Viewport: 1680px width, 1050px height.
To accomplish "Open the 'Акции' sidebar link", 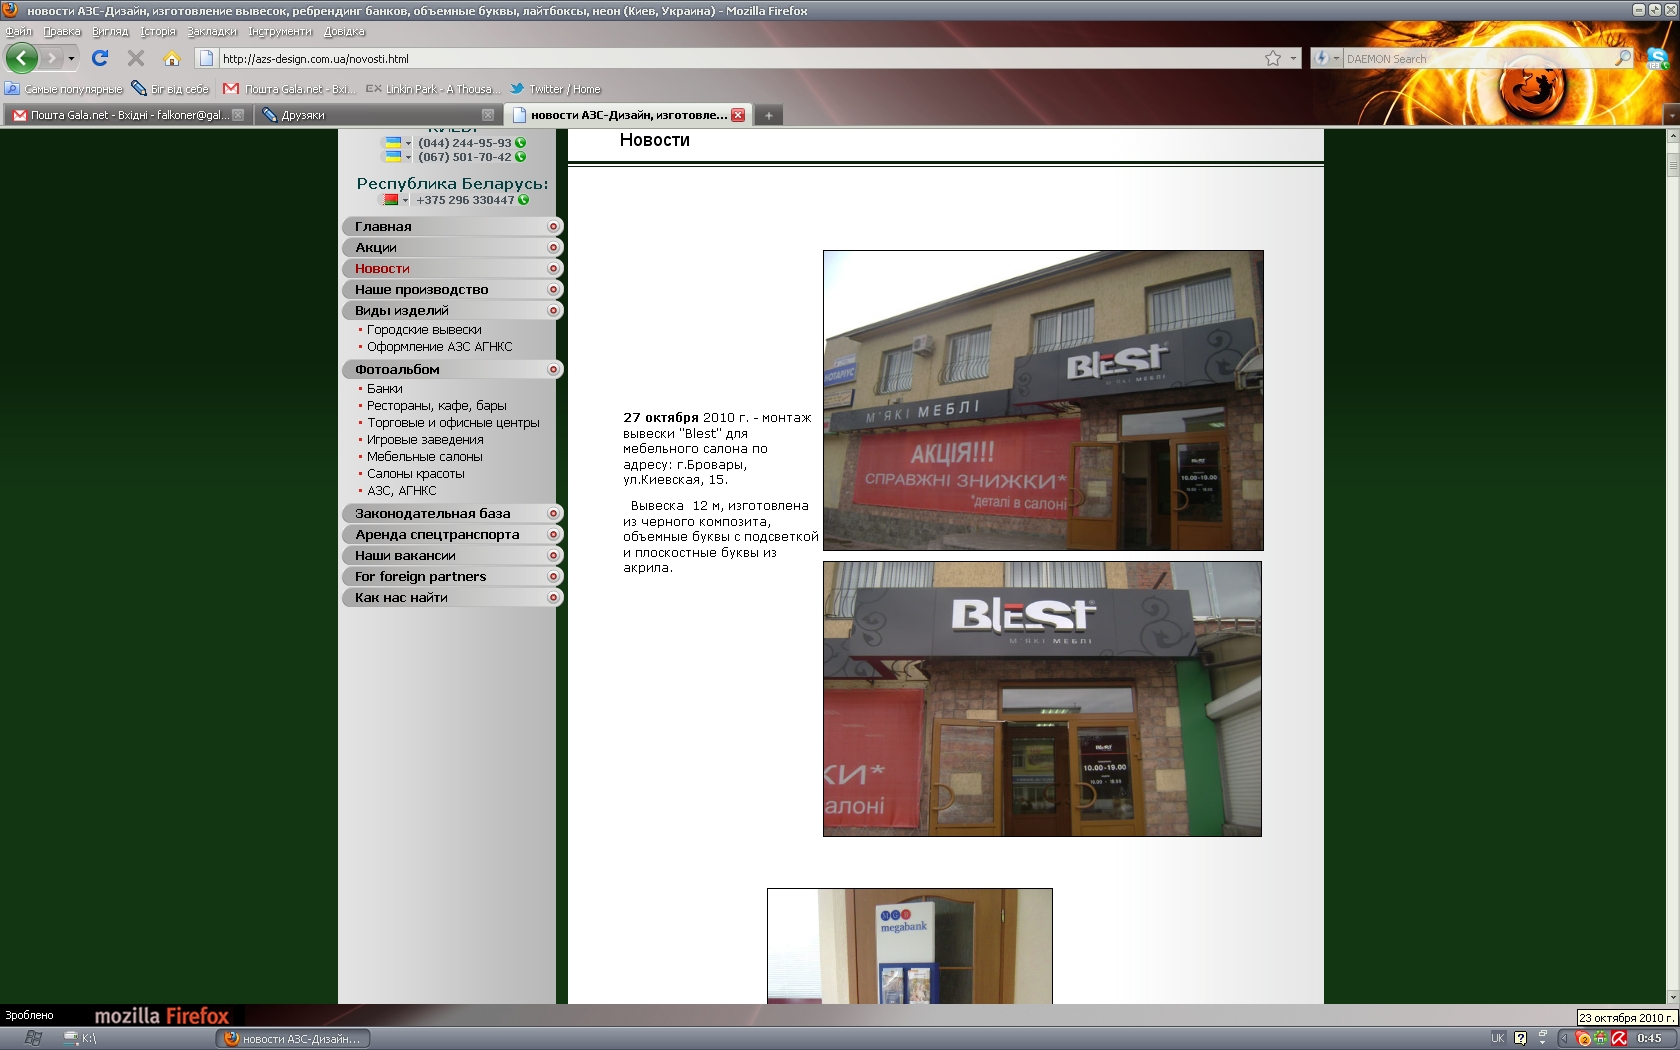I will coord(453,248).
